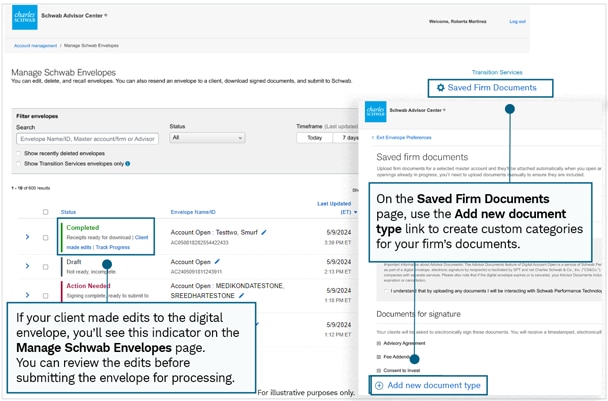
Task: Sort by the Status column header
Action: pos(68,212)
